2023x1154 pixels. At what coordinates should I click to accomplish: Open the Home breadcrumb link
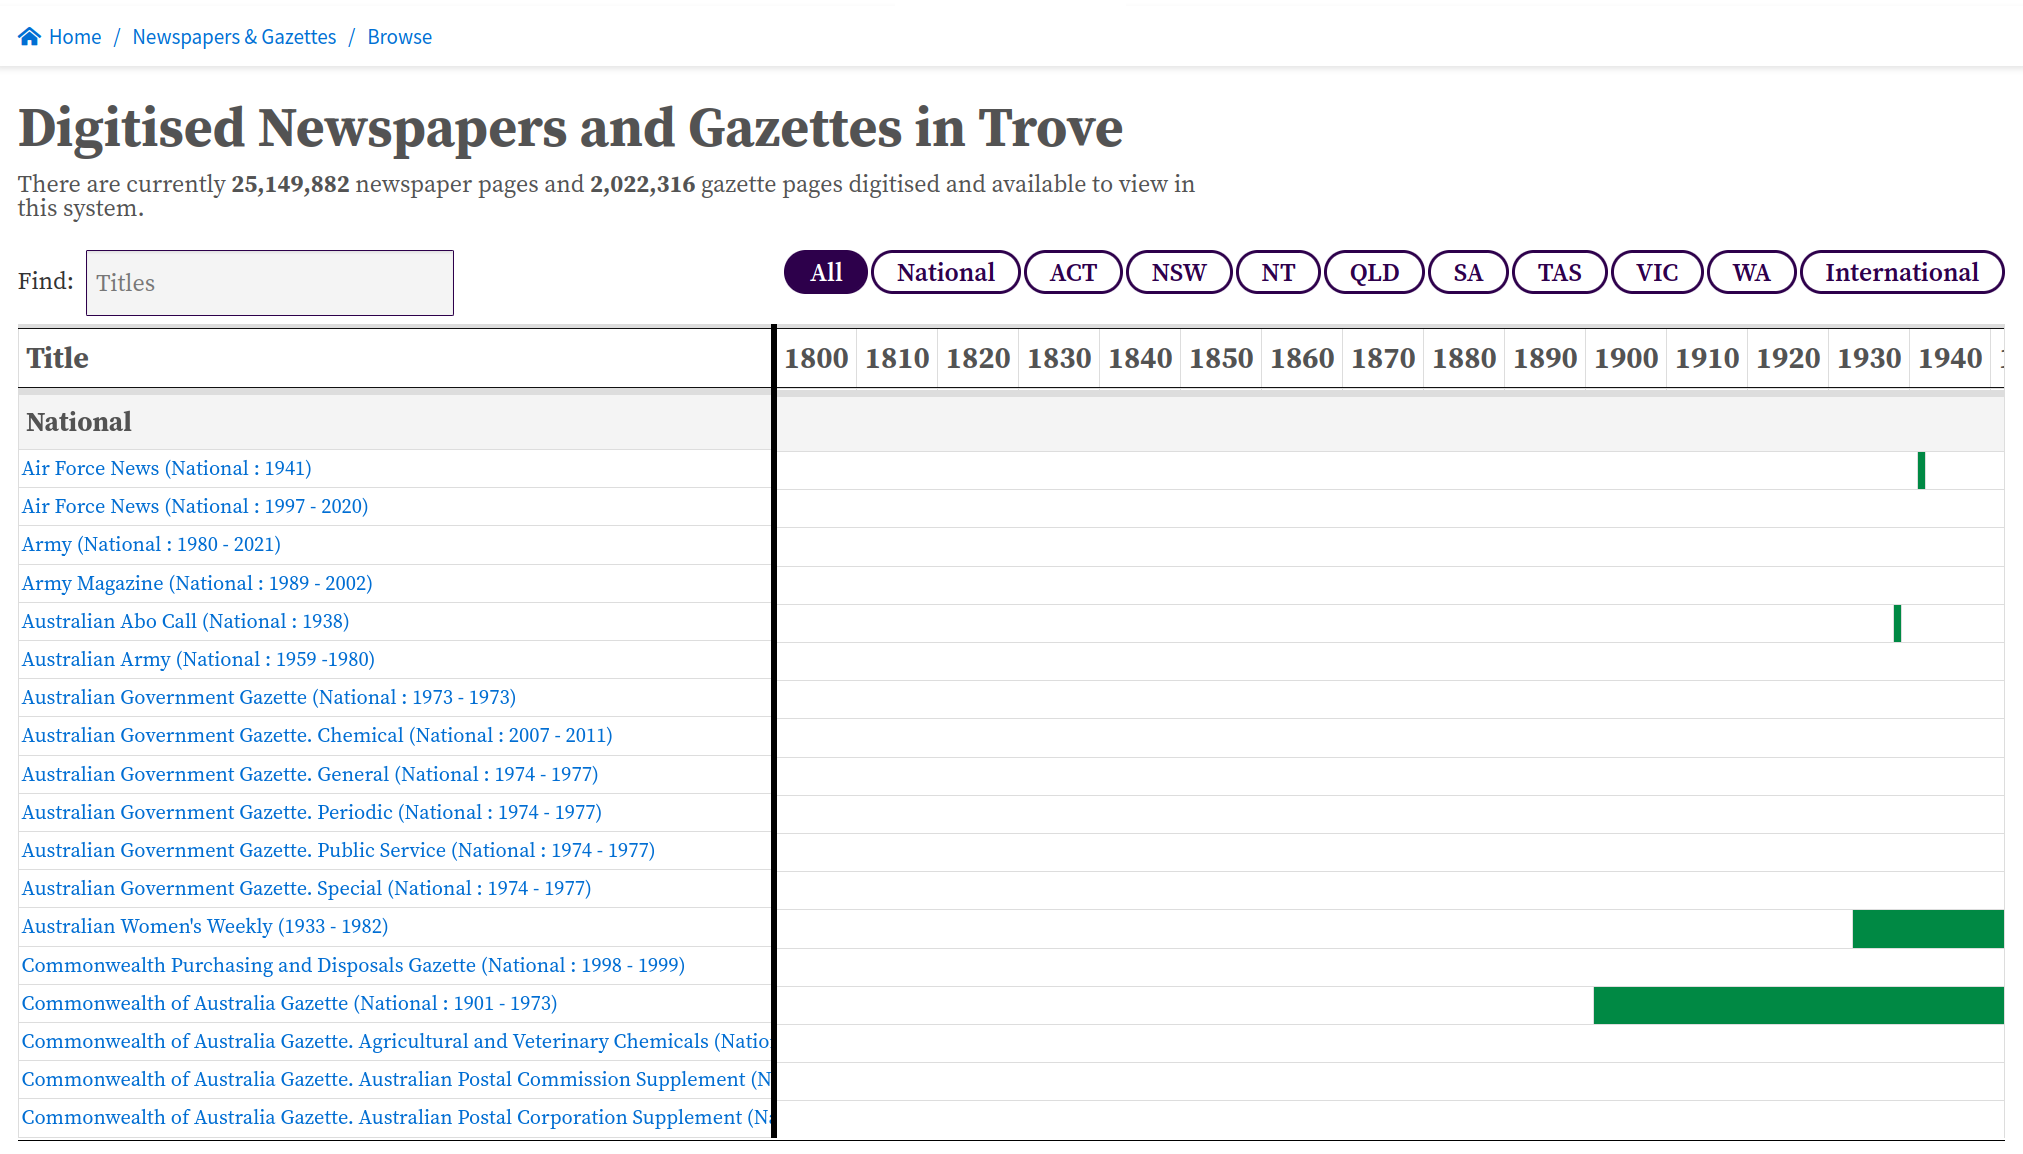point(75,37)
